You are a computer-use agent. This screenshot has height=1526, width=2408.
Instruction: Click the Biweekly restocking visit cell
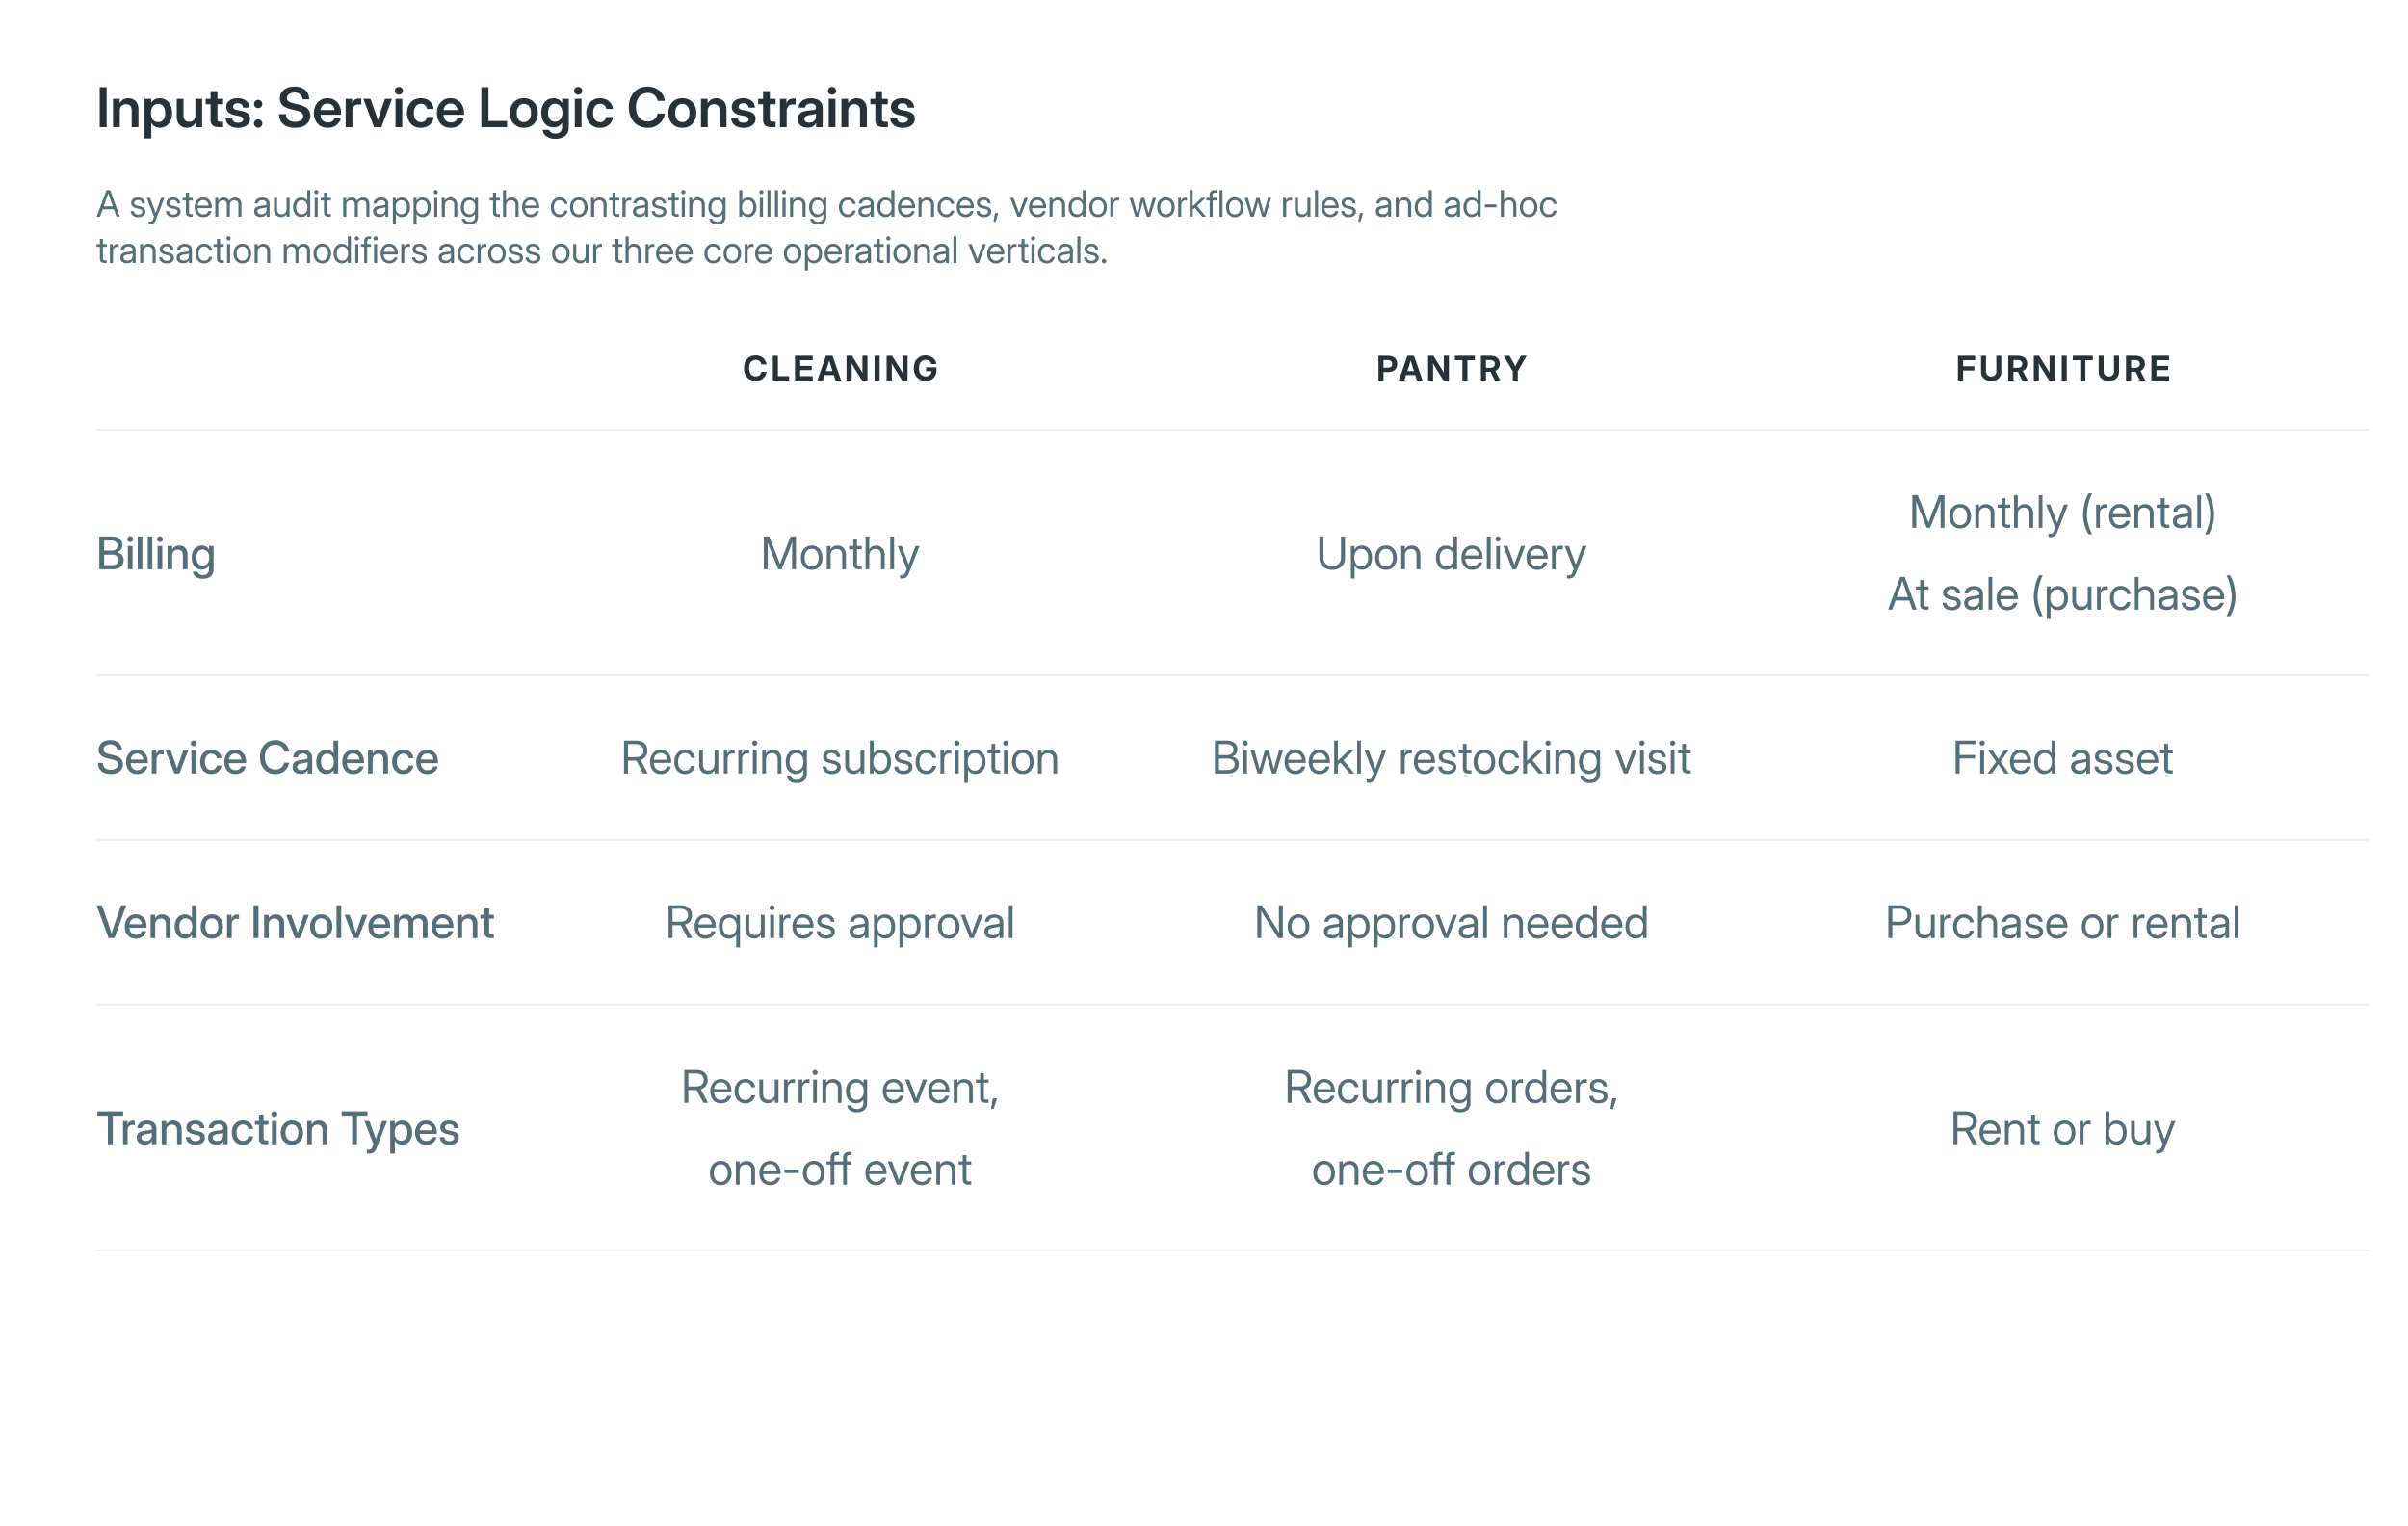[x=1451, y=759]
